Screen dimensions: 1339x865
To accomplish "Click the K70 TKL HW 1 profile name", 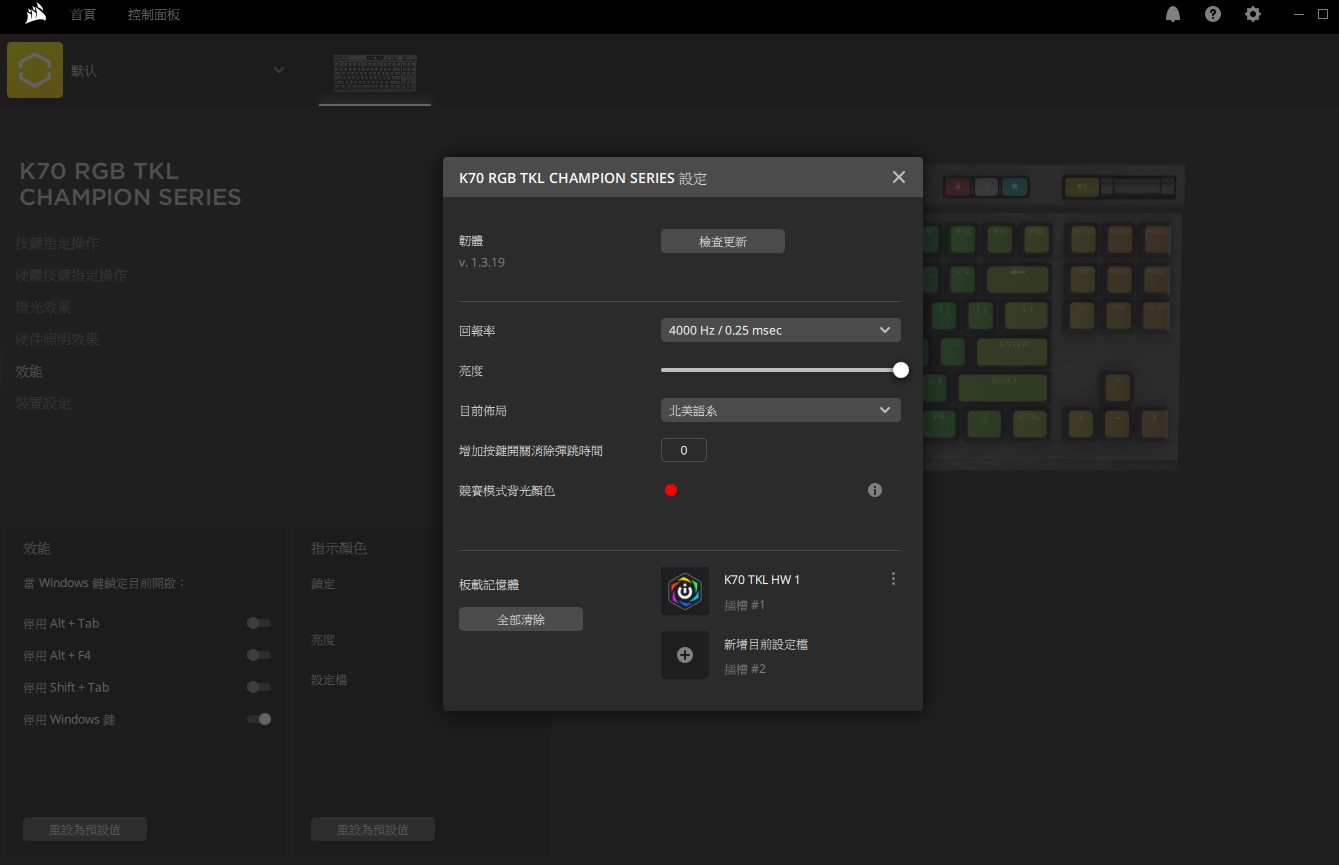I will tap(762, 580).
